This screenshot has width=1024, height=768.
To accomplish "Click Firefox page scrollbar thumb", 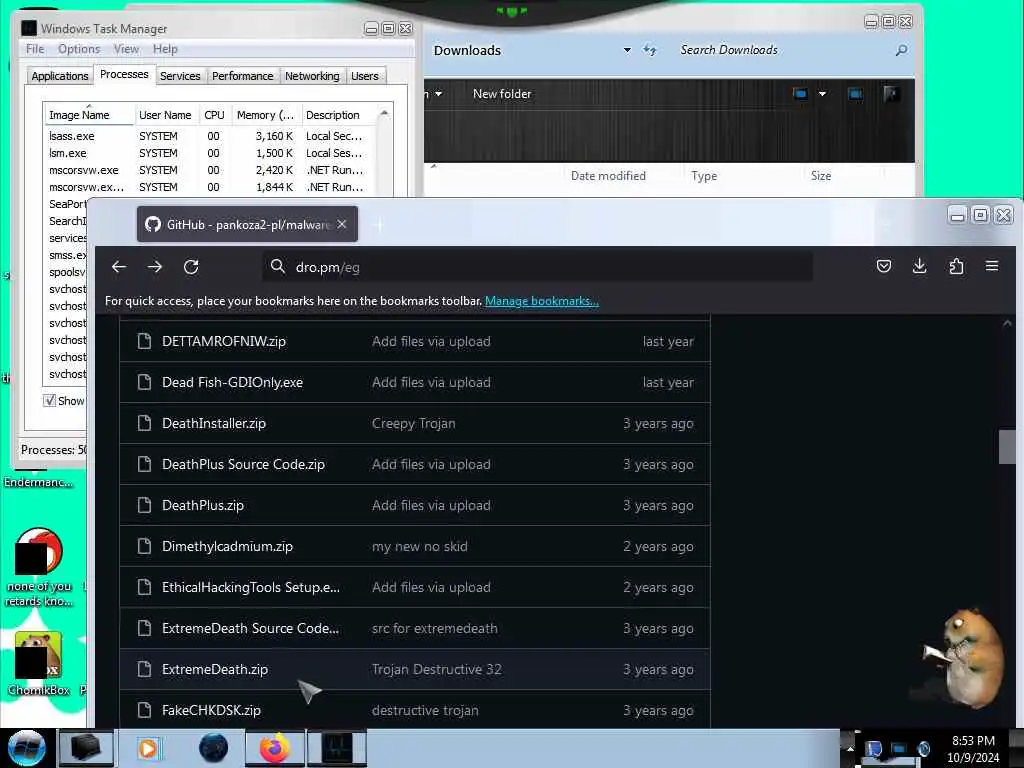I will [x=1006, y=447].
